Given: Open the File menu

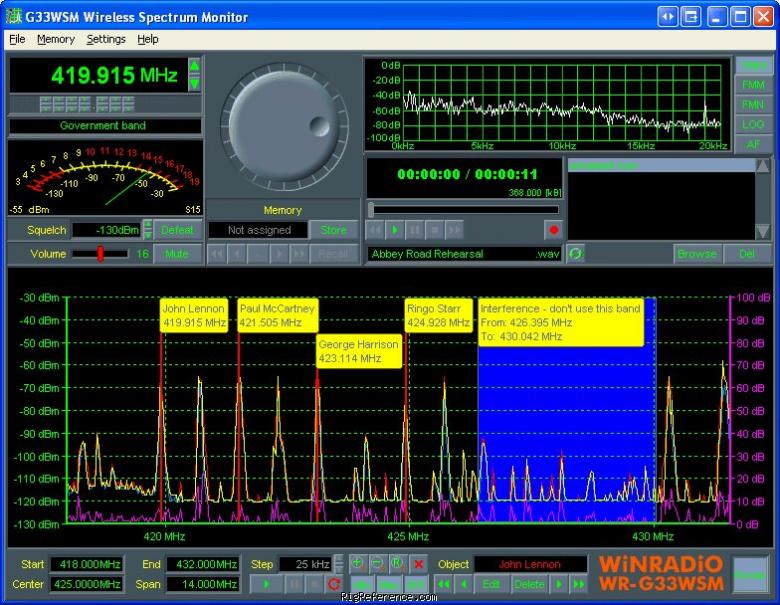Looking at the screenshot, I should point(17,39).
